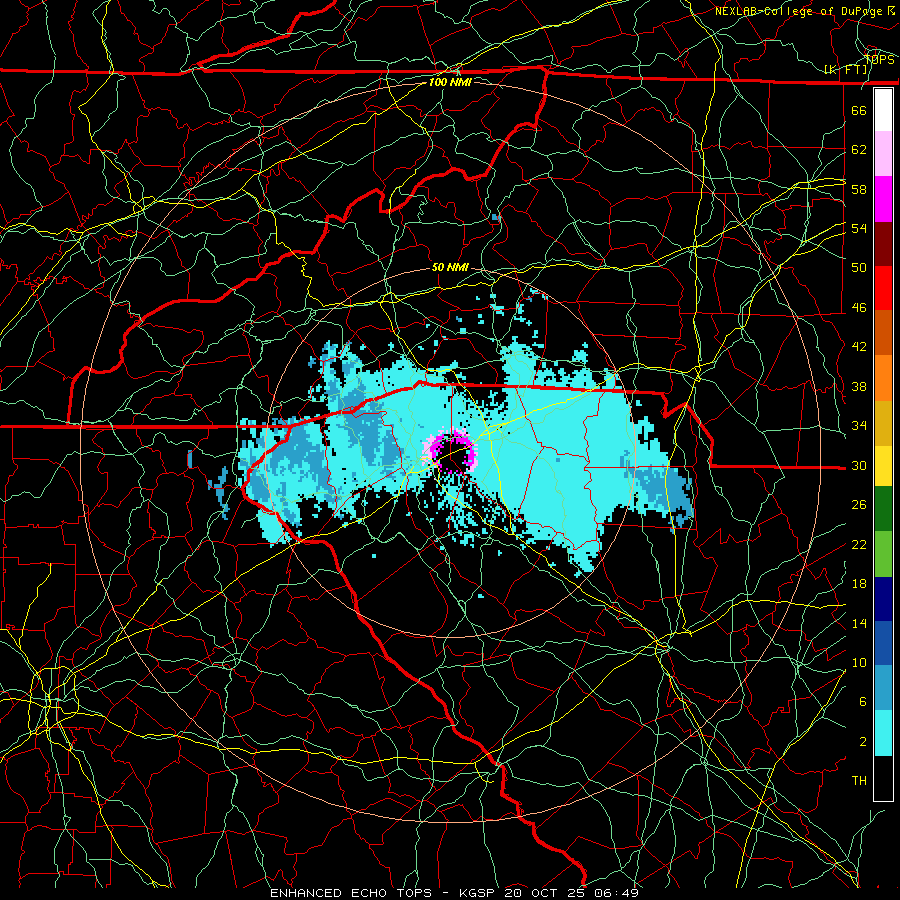Viewport: 900px width, 900px height.
Task: Click the 100 NMI range ring label
Action: pyautogui.click(x=450, y=82)
